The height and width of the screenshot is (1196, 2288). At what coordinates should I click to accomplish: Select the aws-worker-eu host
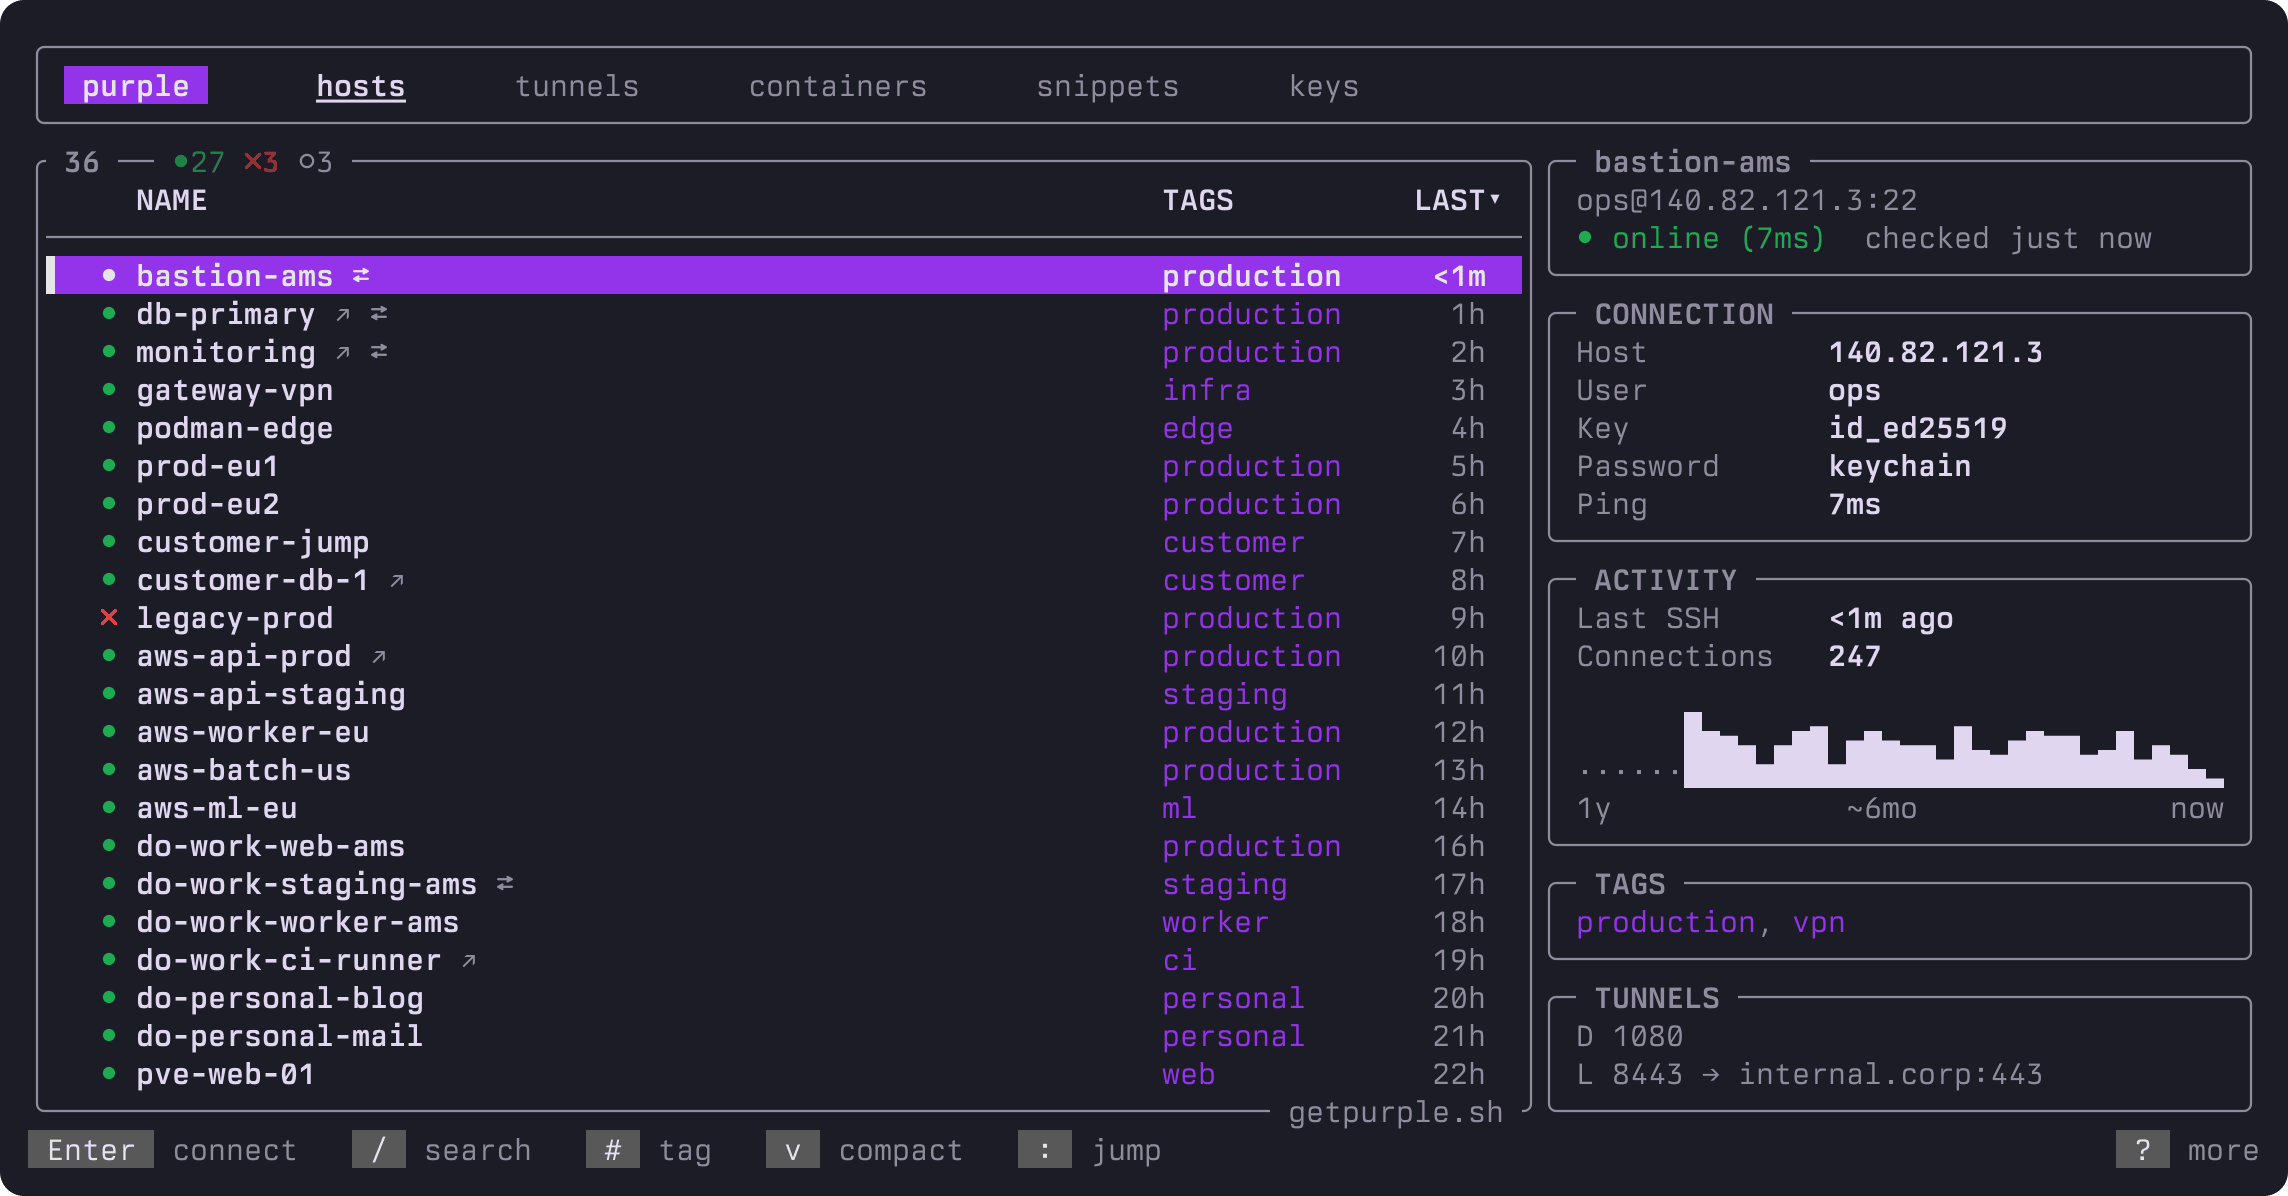pos(784,732)
